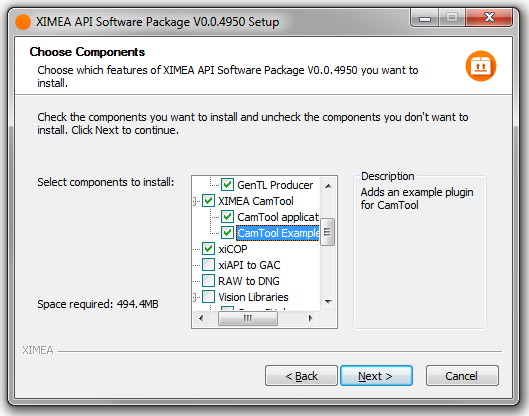
Task: Click the horizontal scrollbar right arrow
Action: coord(311,318)
